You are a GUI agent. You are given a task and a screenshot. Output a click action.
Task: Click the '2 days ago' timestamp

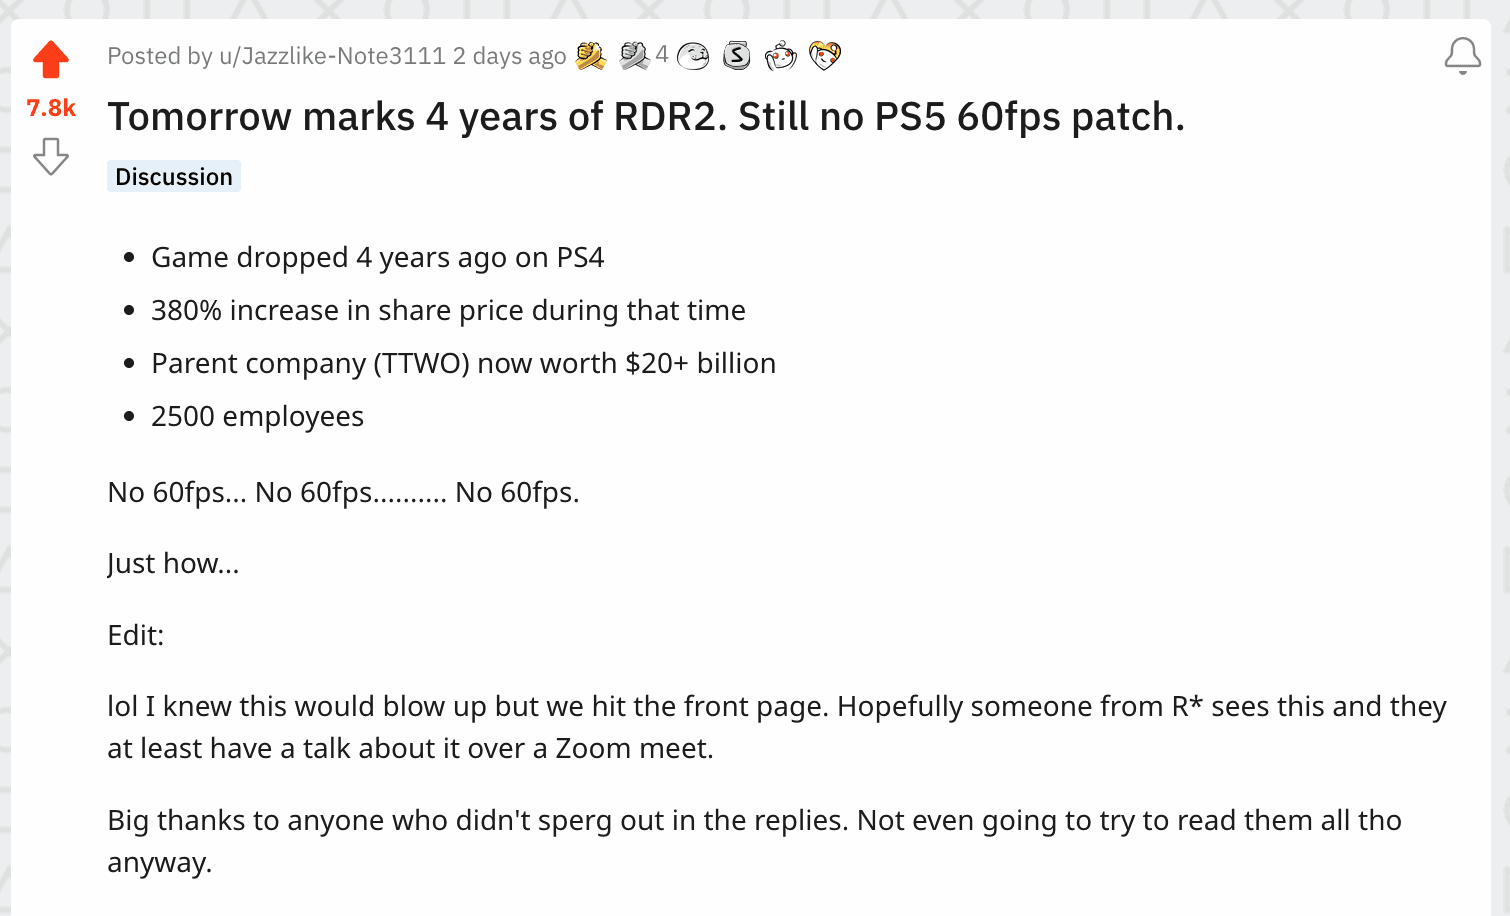point(510,56)
